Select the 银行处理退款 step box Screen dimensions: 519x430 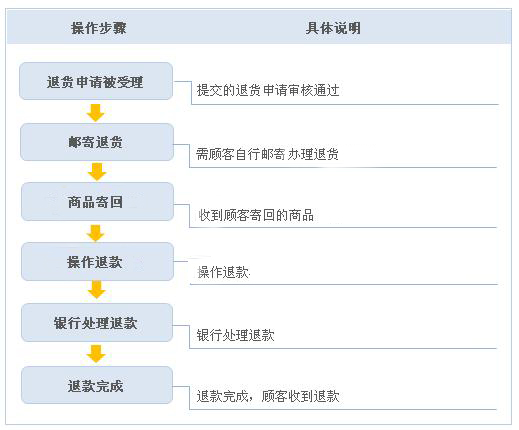click(x=97, y=323)
